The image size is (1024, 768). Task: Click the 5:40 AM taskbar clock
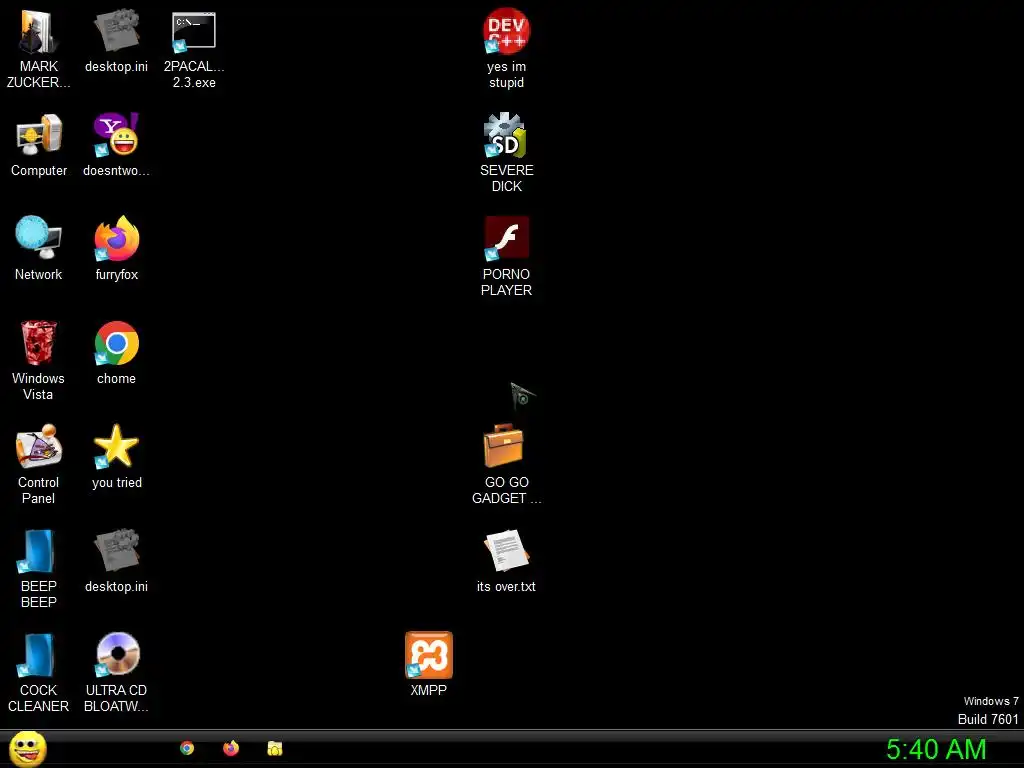[936, 750]
